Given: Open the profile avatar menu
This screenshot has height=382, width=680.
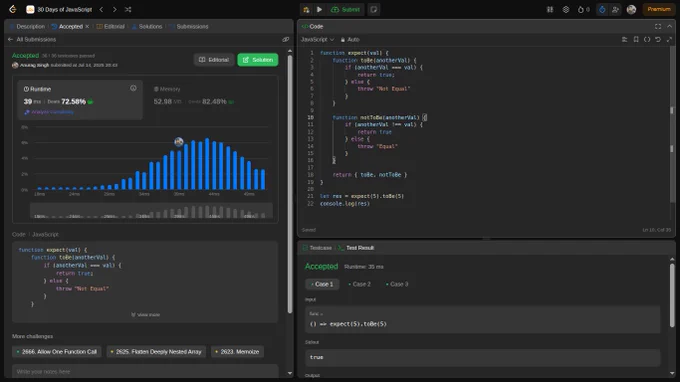Looking at the screenshot, I should [x=631, y=10].
